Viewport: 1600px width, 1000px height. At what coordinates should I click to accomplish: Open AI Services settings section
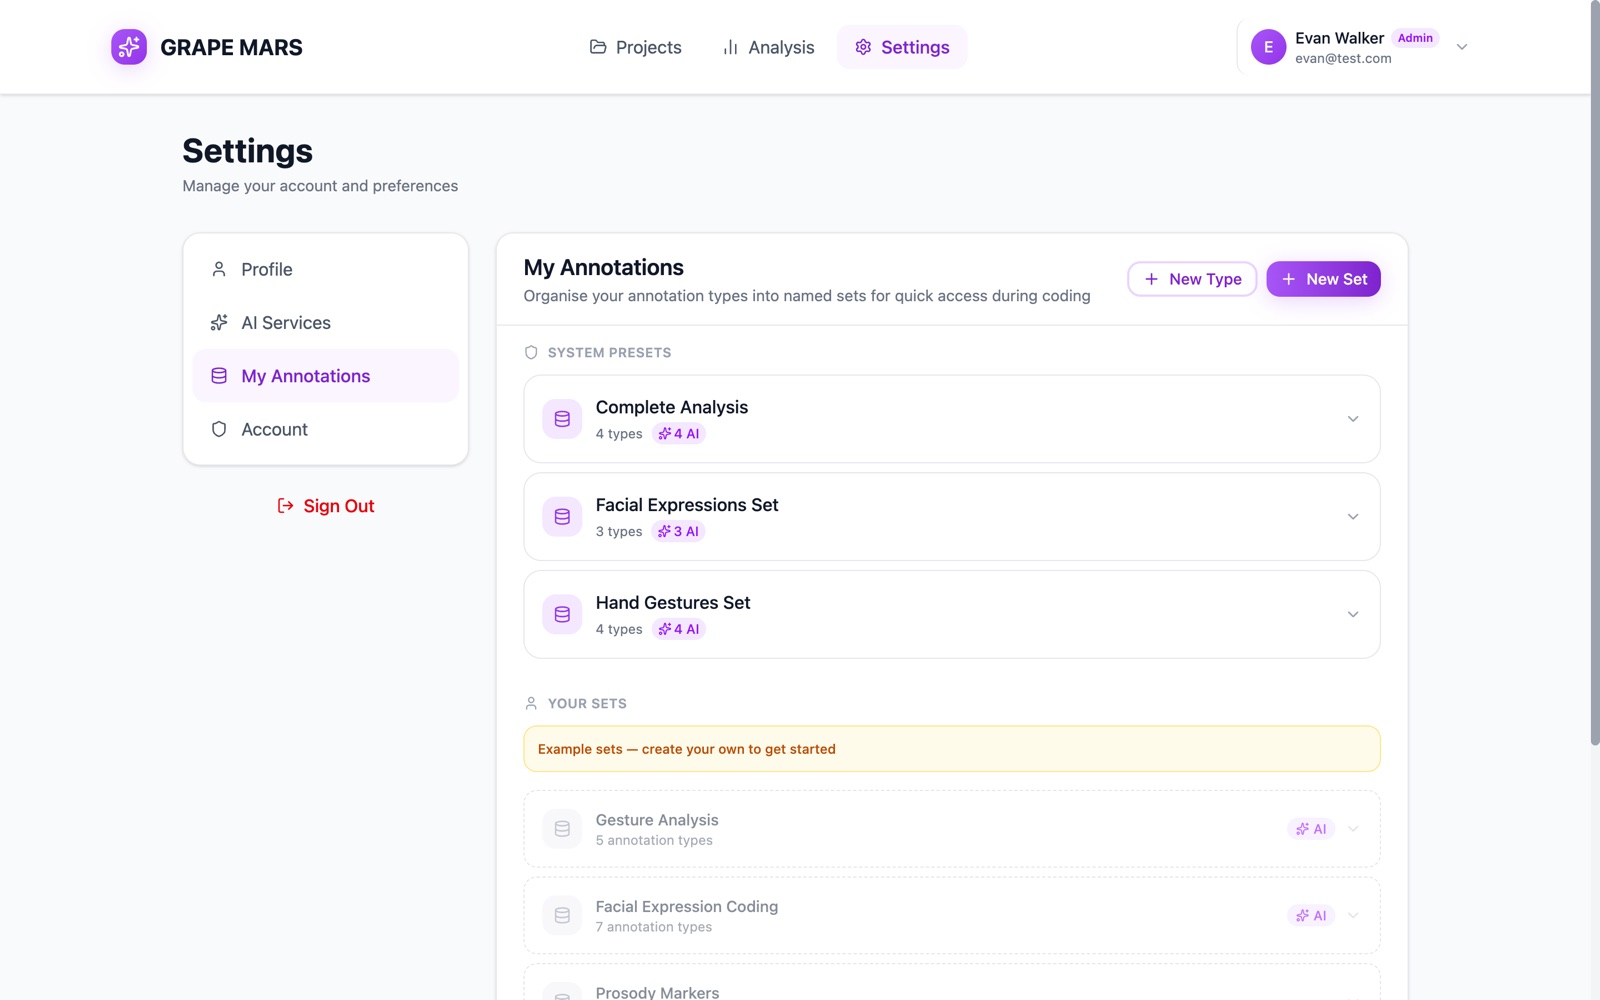click(x=325, y=323)
